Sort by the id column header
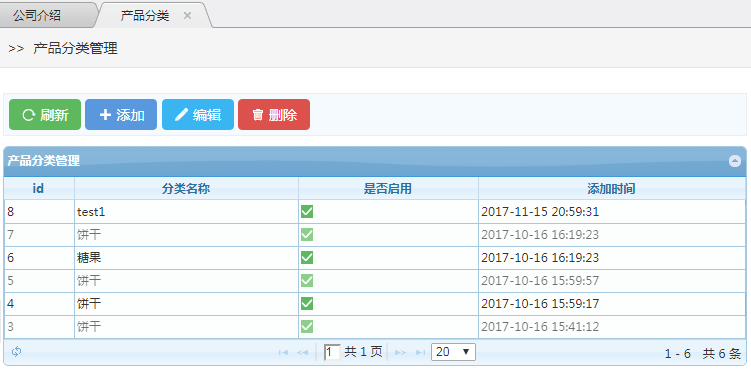751x369 pixels. [39, 188]
